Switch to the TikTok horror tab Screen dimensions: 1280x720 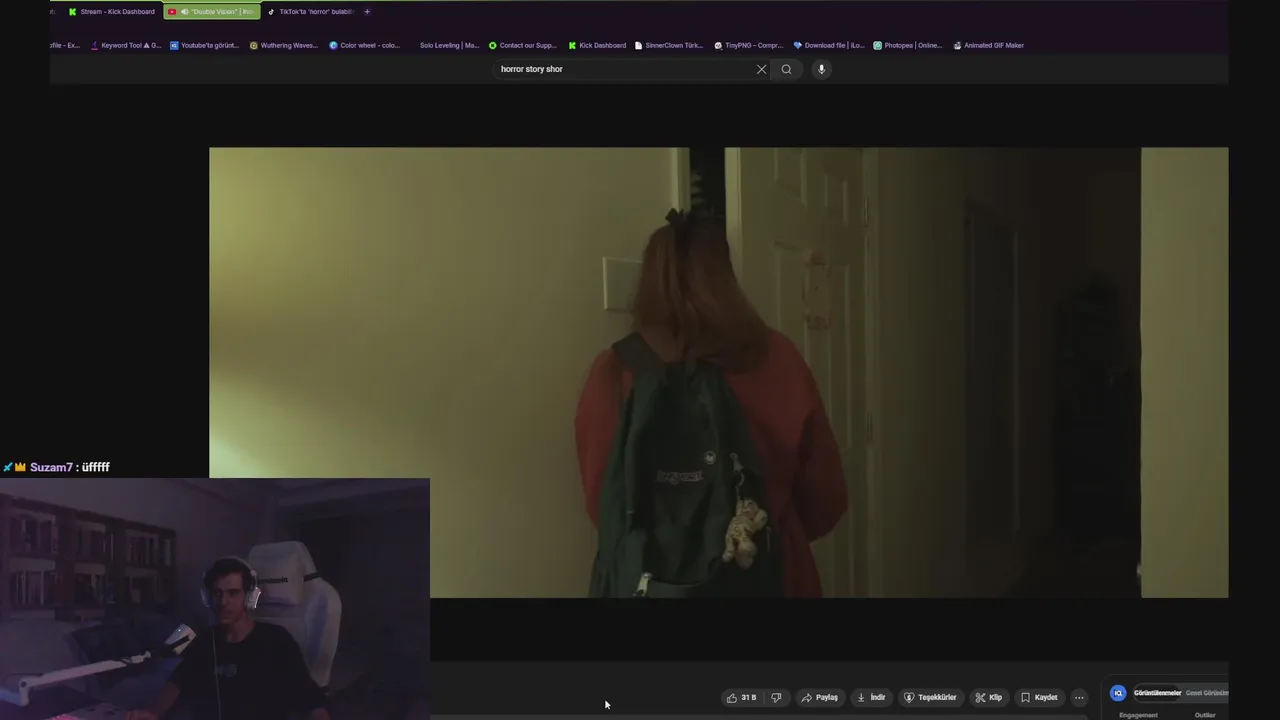pyautogui.click(x=310, y=12)
